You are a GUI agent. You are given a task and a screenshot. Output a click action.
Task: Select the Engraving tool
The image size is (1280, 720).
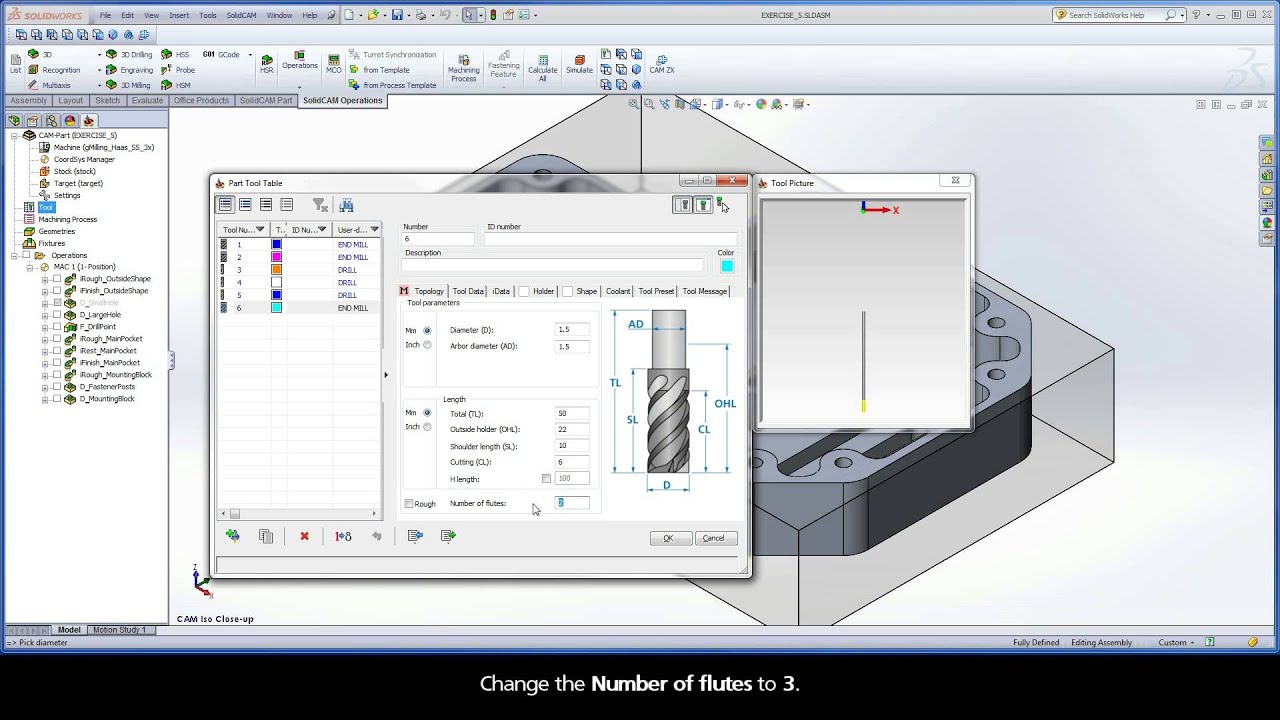tap(130, 70)
